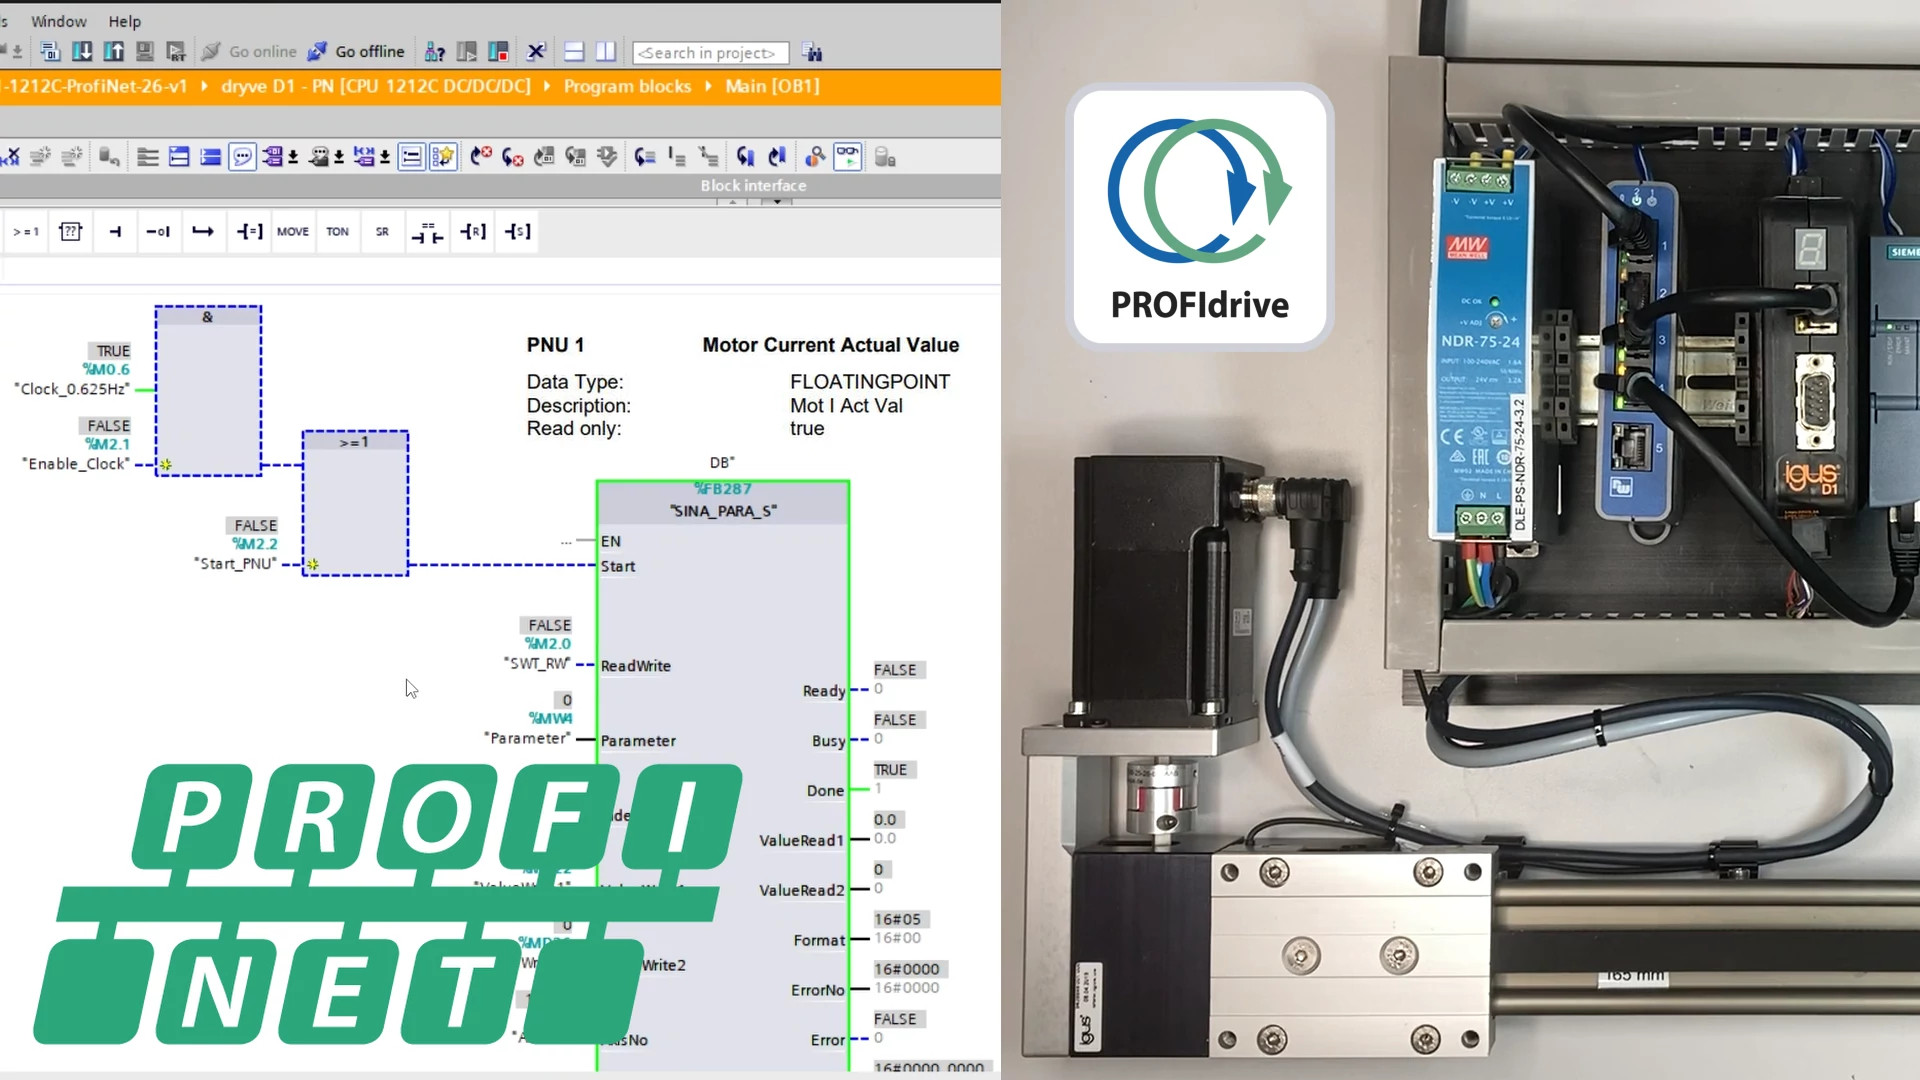The height and width of the screenshot is (1080, 1920).
Task: Click the Go offline button
Action: click(x=356, y=52)
